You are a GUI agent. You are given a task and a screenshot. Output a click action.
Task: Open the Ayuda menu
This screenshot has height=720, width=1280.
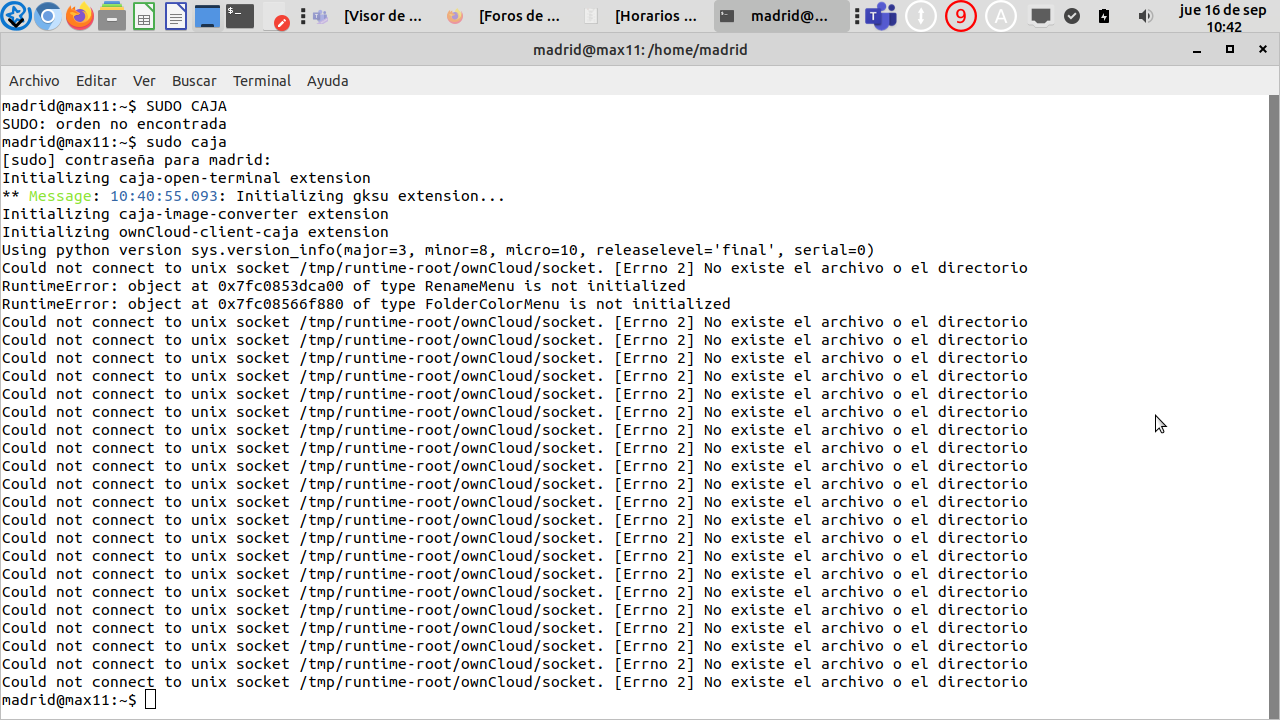(327, 81)
